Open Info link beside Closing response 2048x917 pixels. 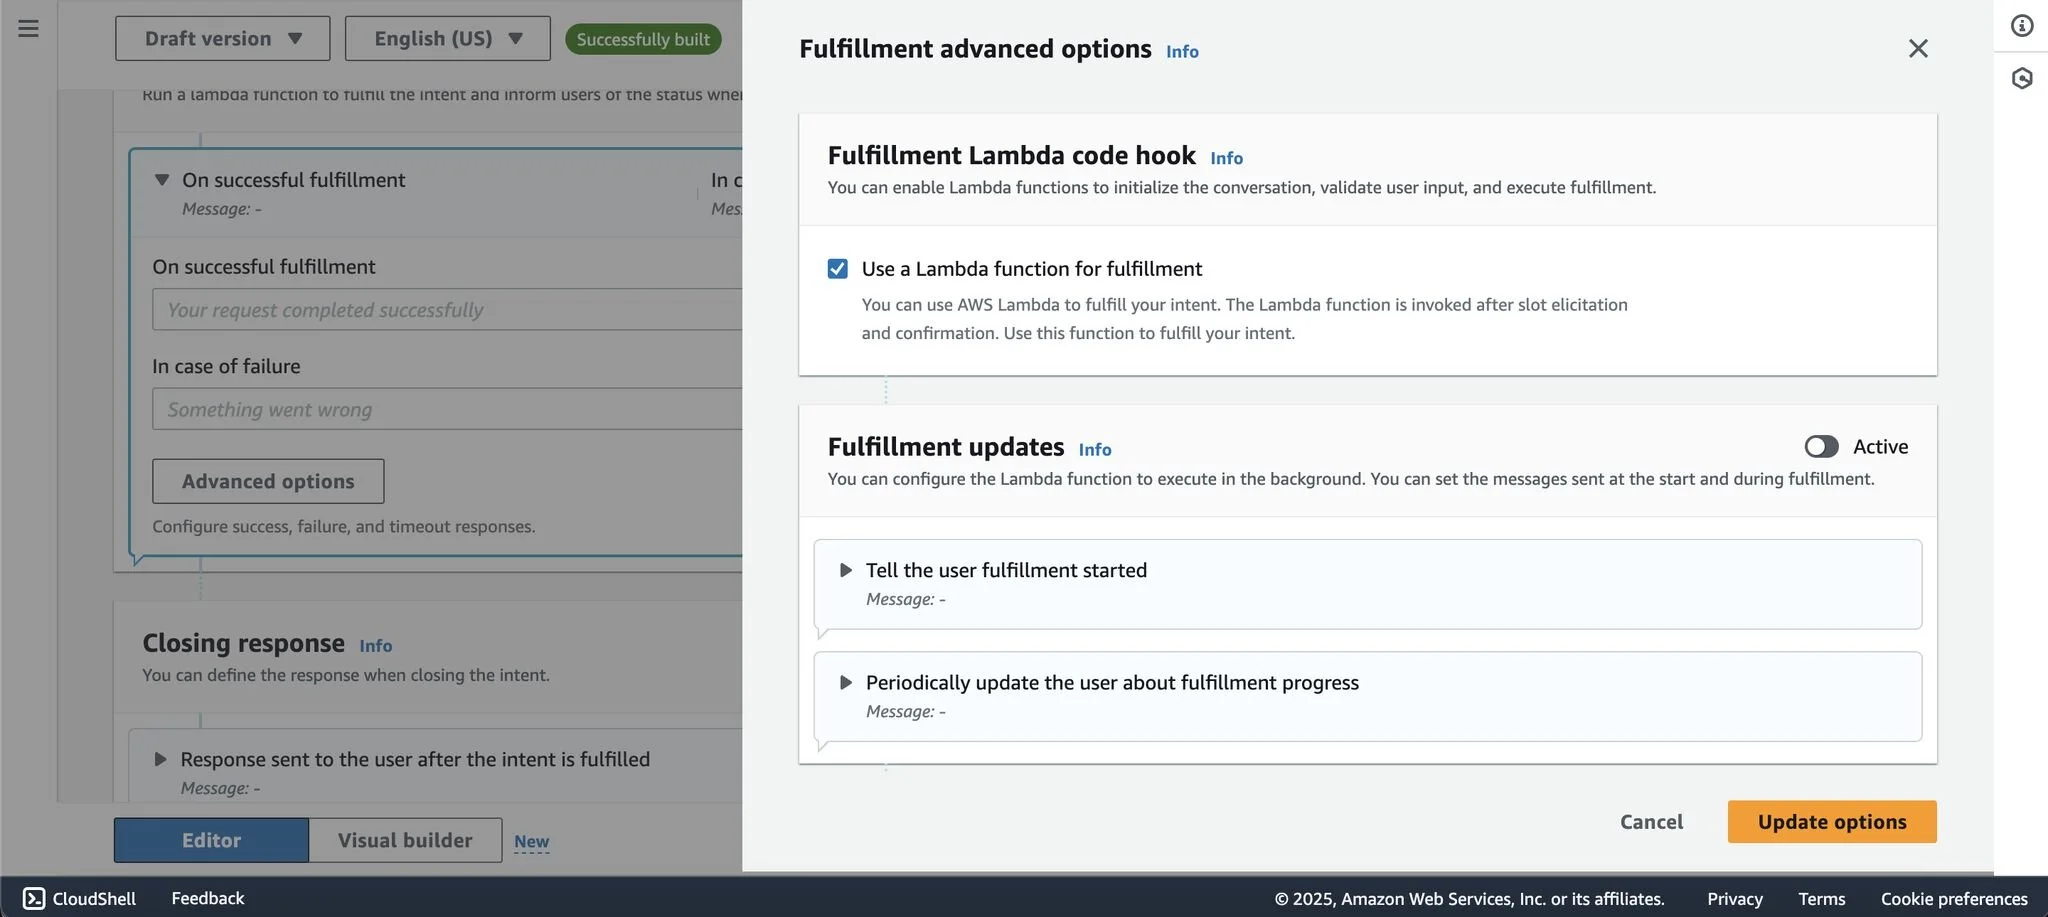point(375,646)
